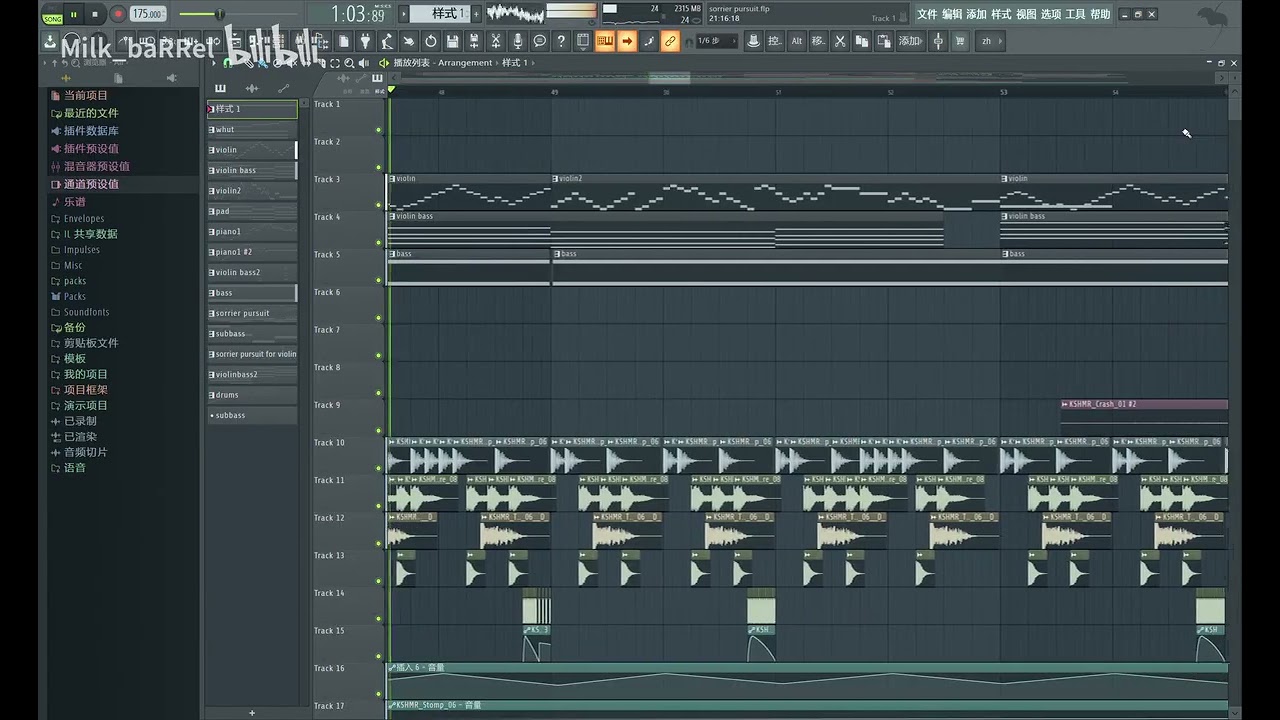This screenshot has height=720, width=1280.
Task: Add a new pattern with plus button
Action: (x=476, y=14)
